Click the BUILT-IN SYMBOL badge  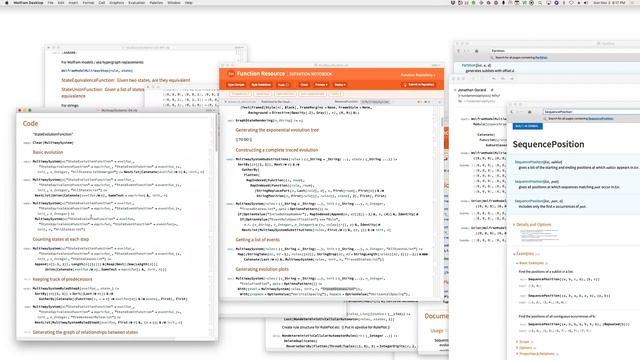[x=527, y=126]
